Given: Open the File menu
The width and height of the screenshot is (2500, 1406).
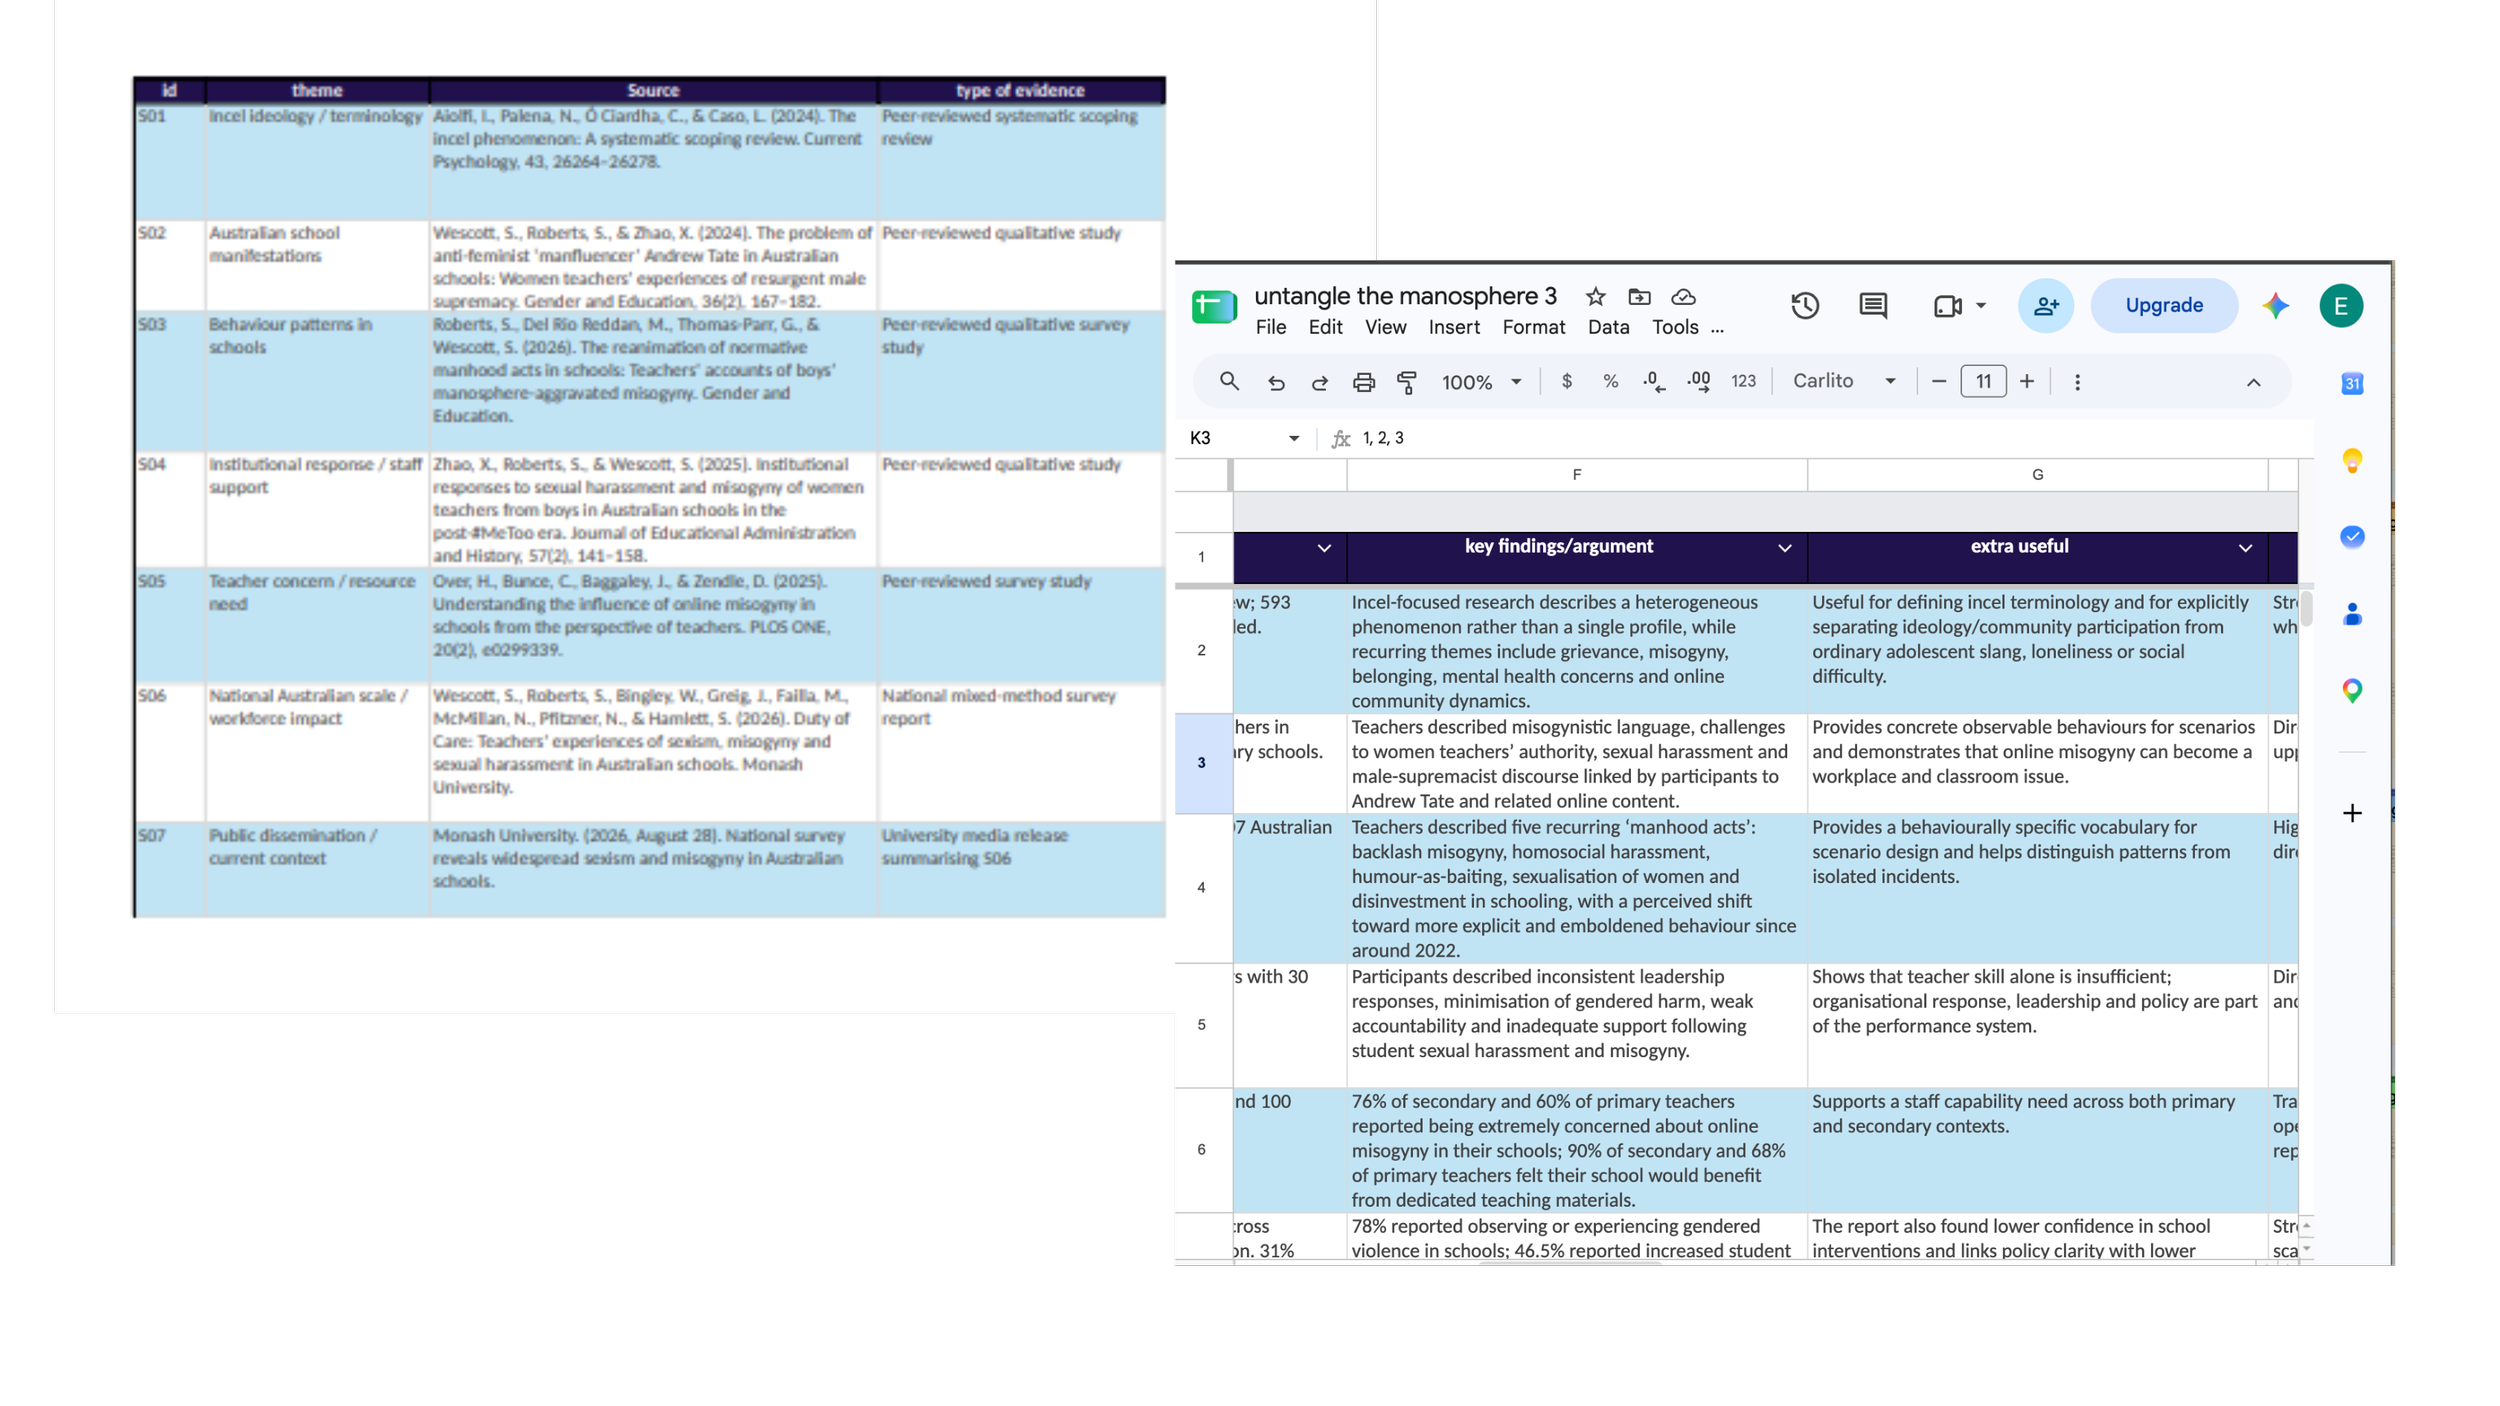Looking at the screenshot, I should pyautogui.click(x=1270, y=327).
